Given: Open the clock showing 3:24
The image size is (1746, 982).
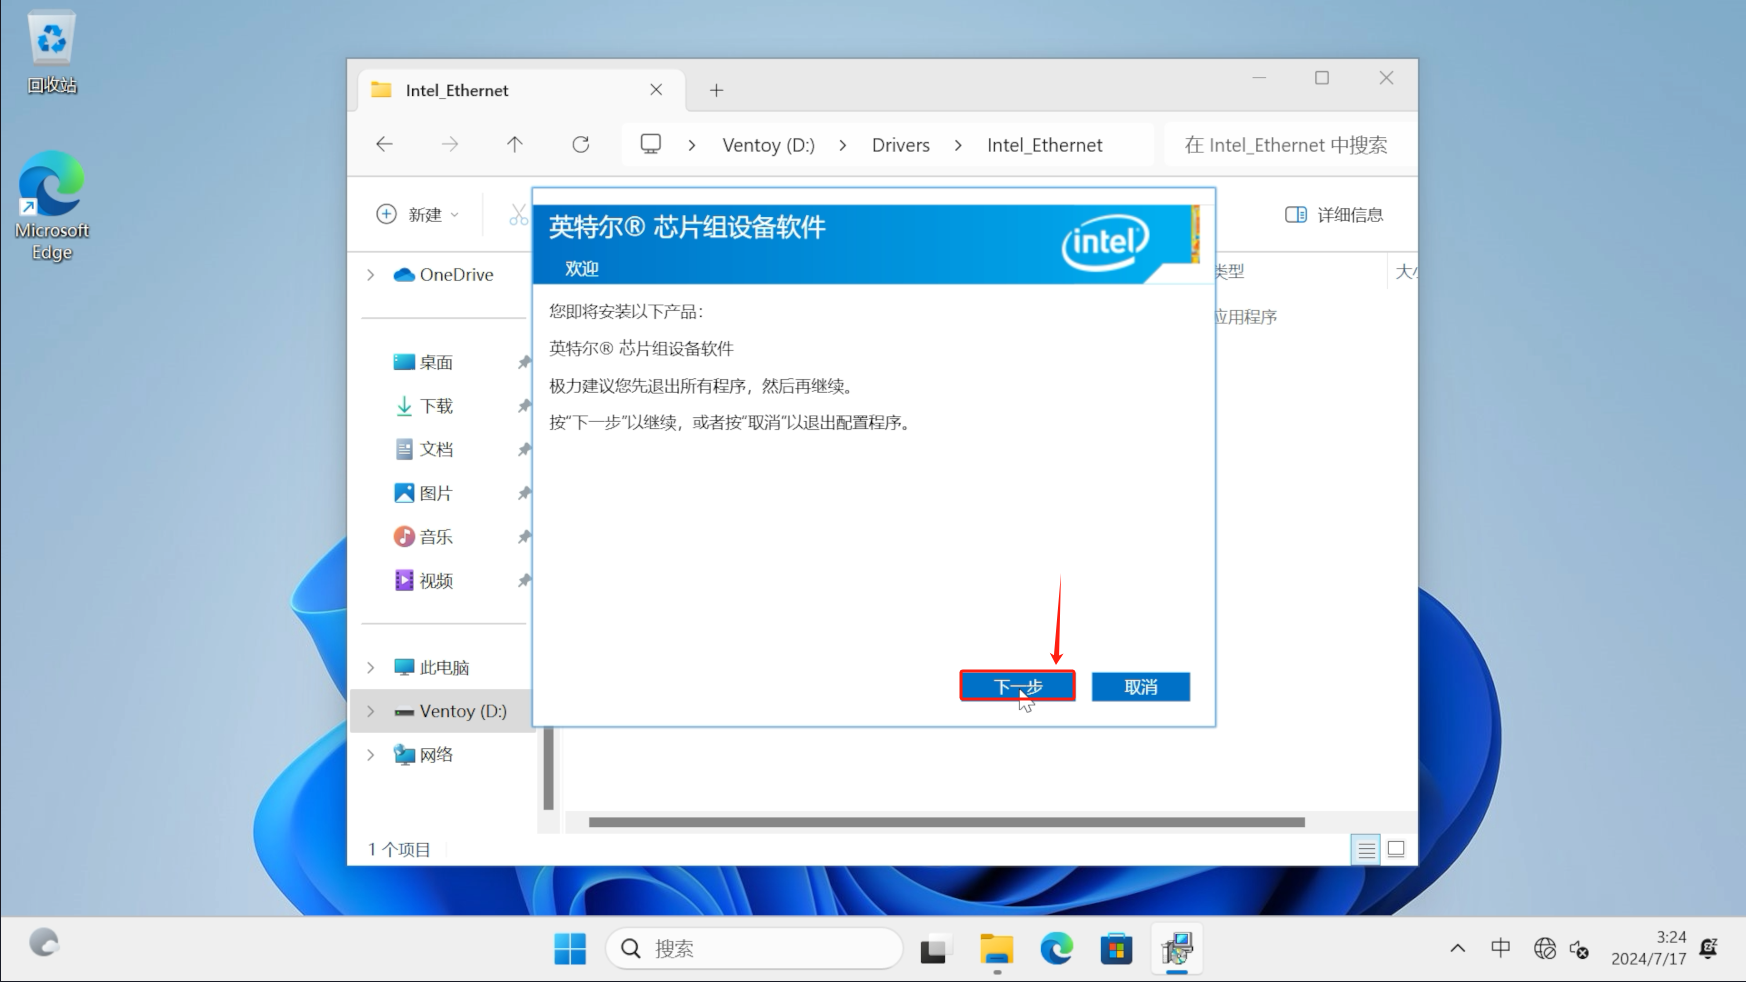Looking at the screenshot, I should (x=1648, y=948).
